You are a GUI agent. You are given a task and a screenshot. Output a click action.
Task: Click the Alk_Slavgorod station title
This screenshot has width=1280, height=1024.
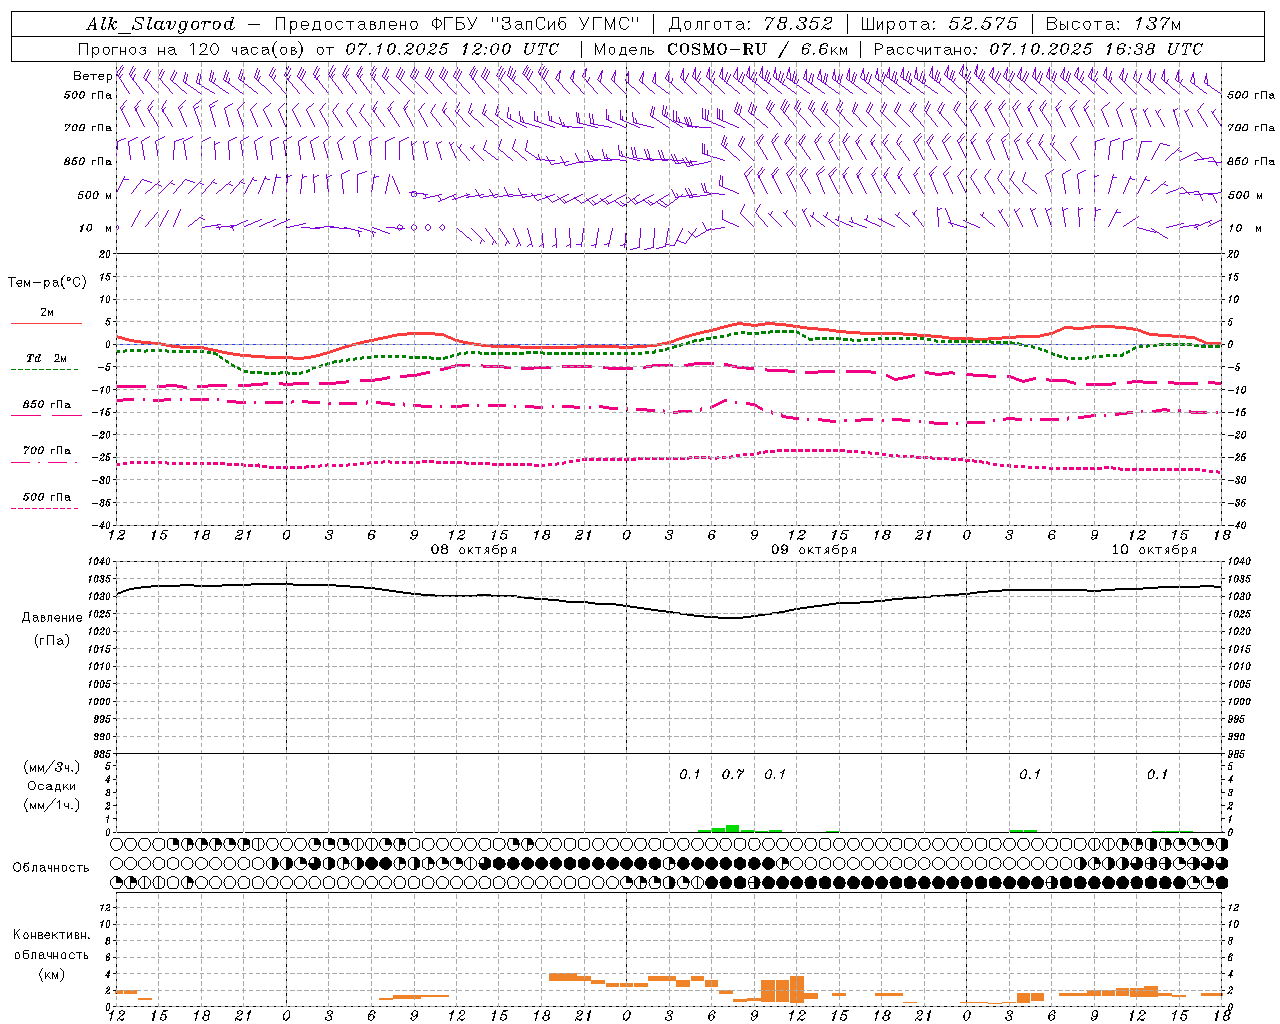point(160,24)
